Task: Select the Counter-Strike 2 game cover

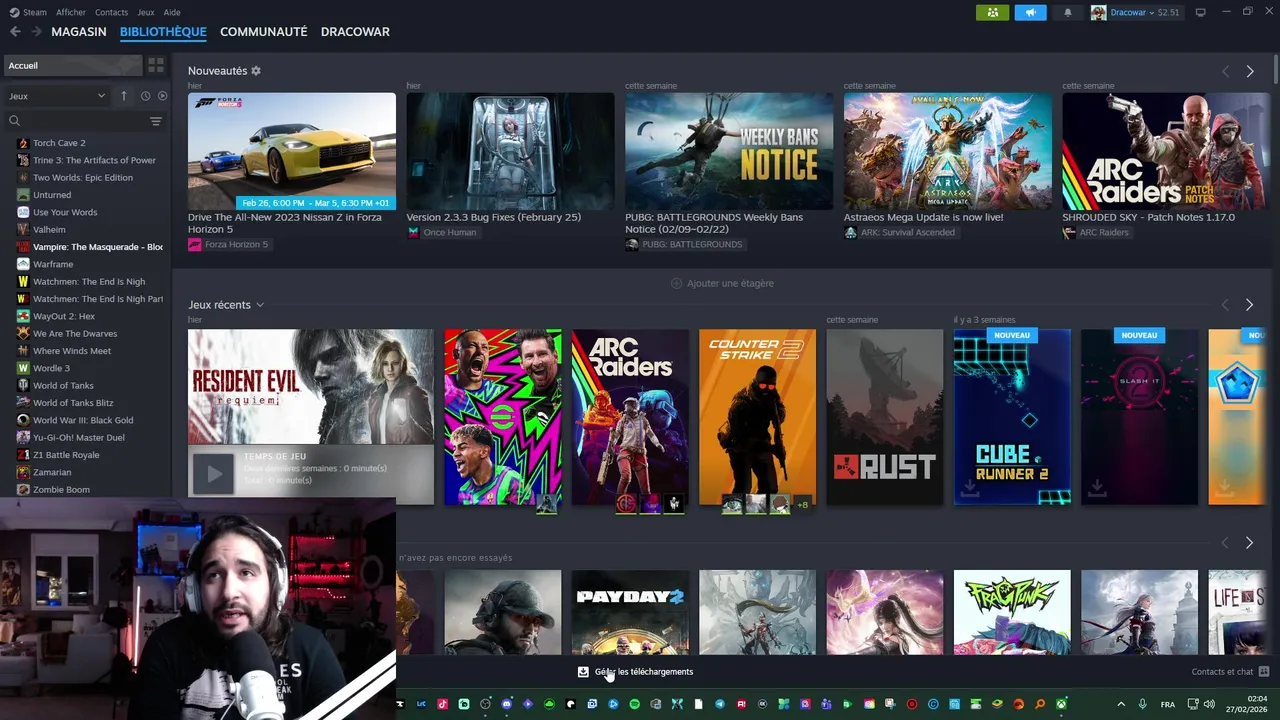Action: [757, 417]
